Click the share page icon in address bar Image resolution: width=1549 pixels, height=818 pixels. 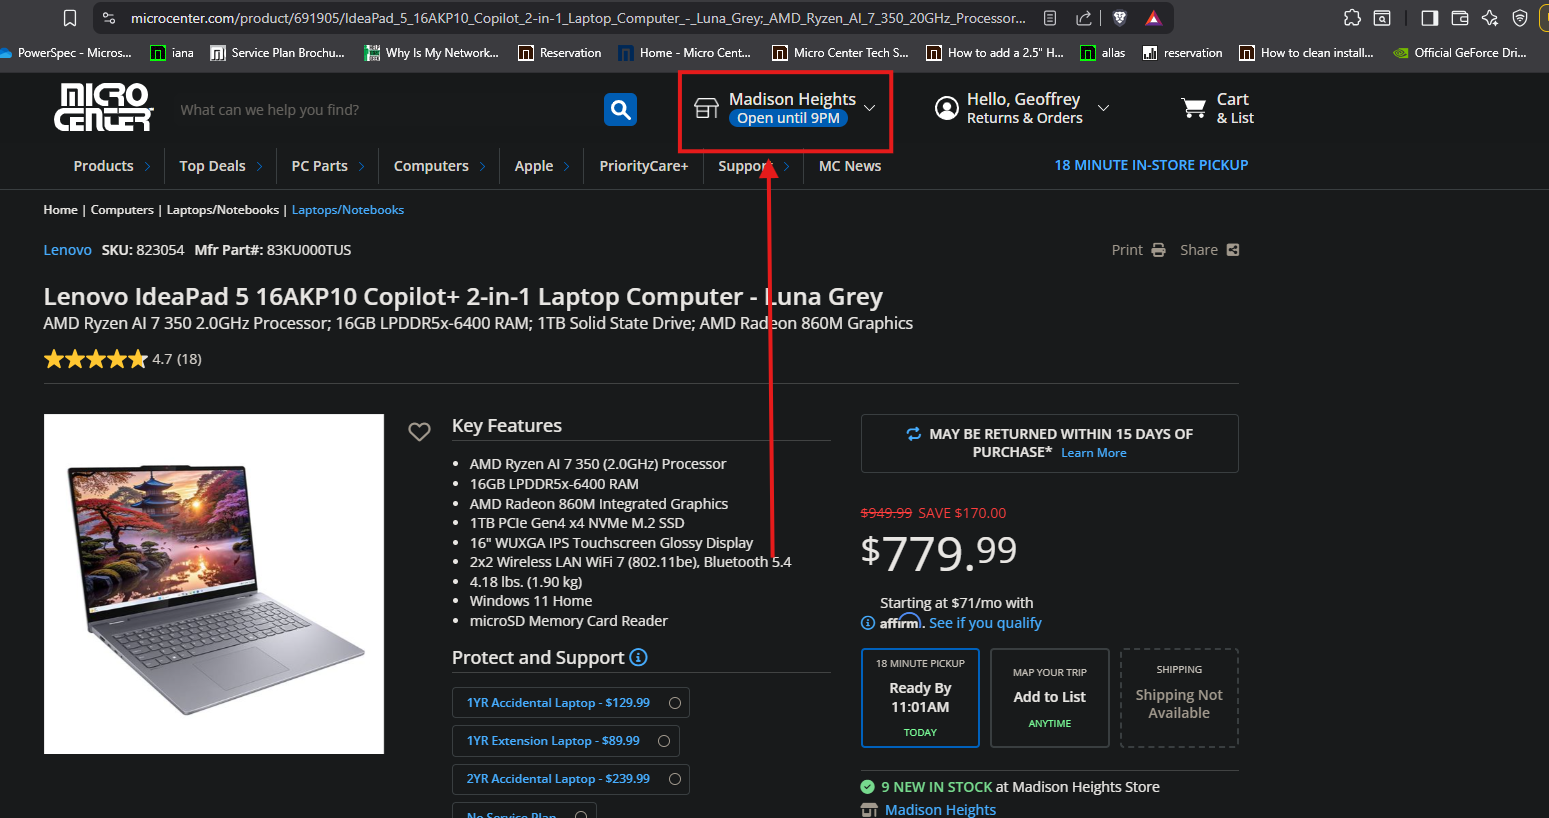point(1084,18)
